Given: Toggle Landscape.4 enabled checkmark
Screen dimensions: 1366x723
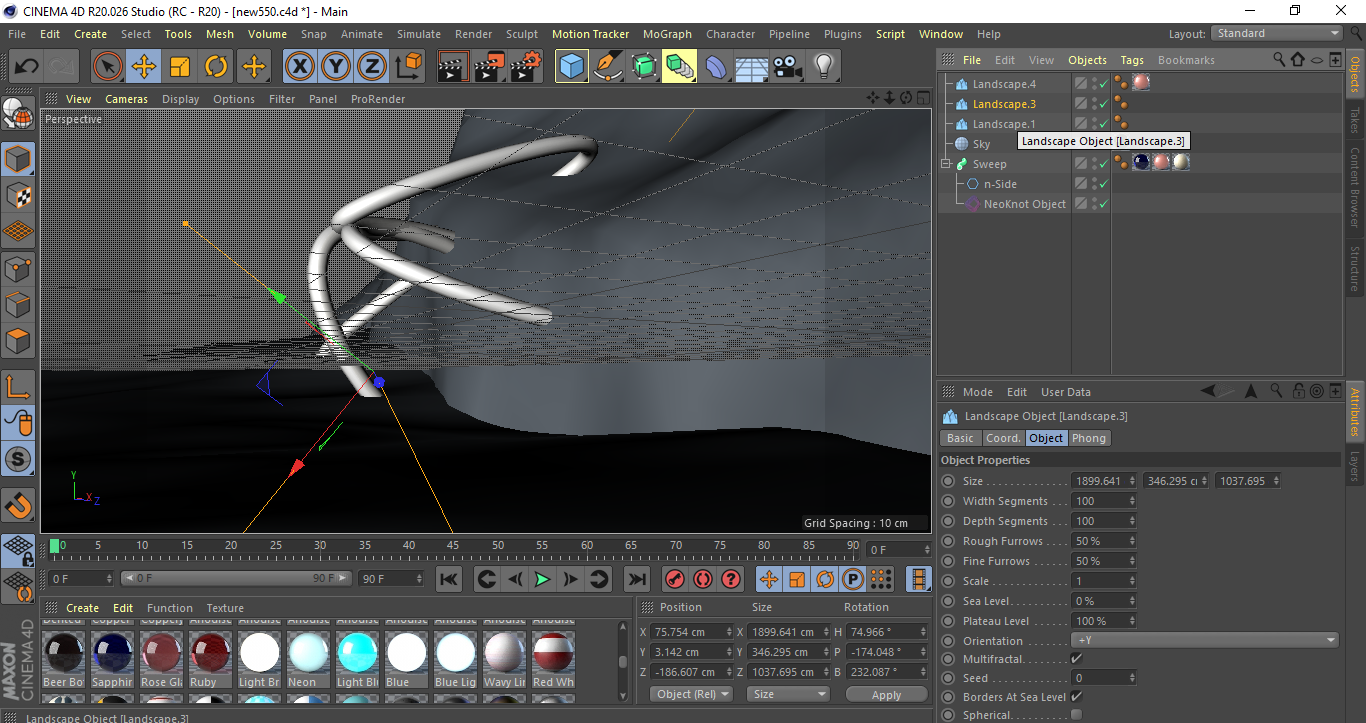Looking at the screenshot, I should (1103, 84).
